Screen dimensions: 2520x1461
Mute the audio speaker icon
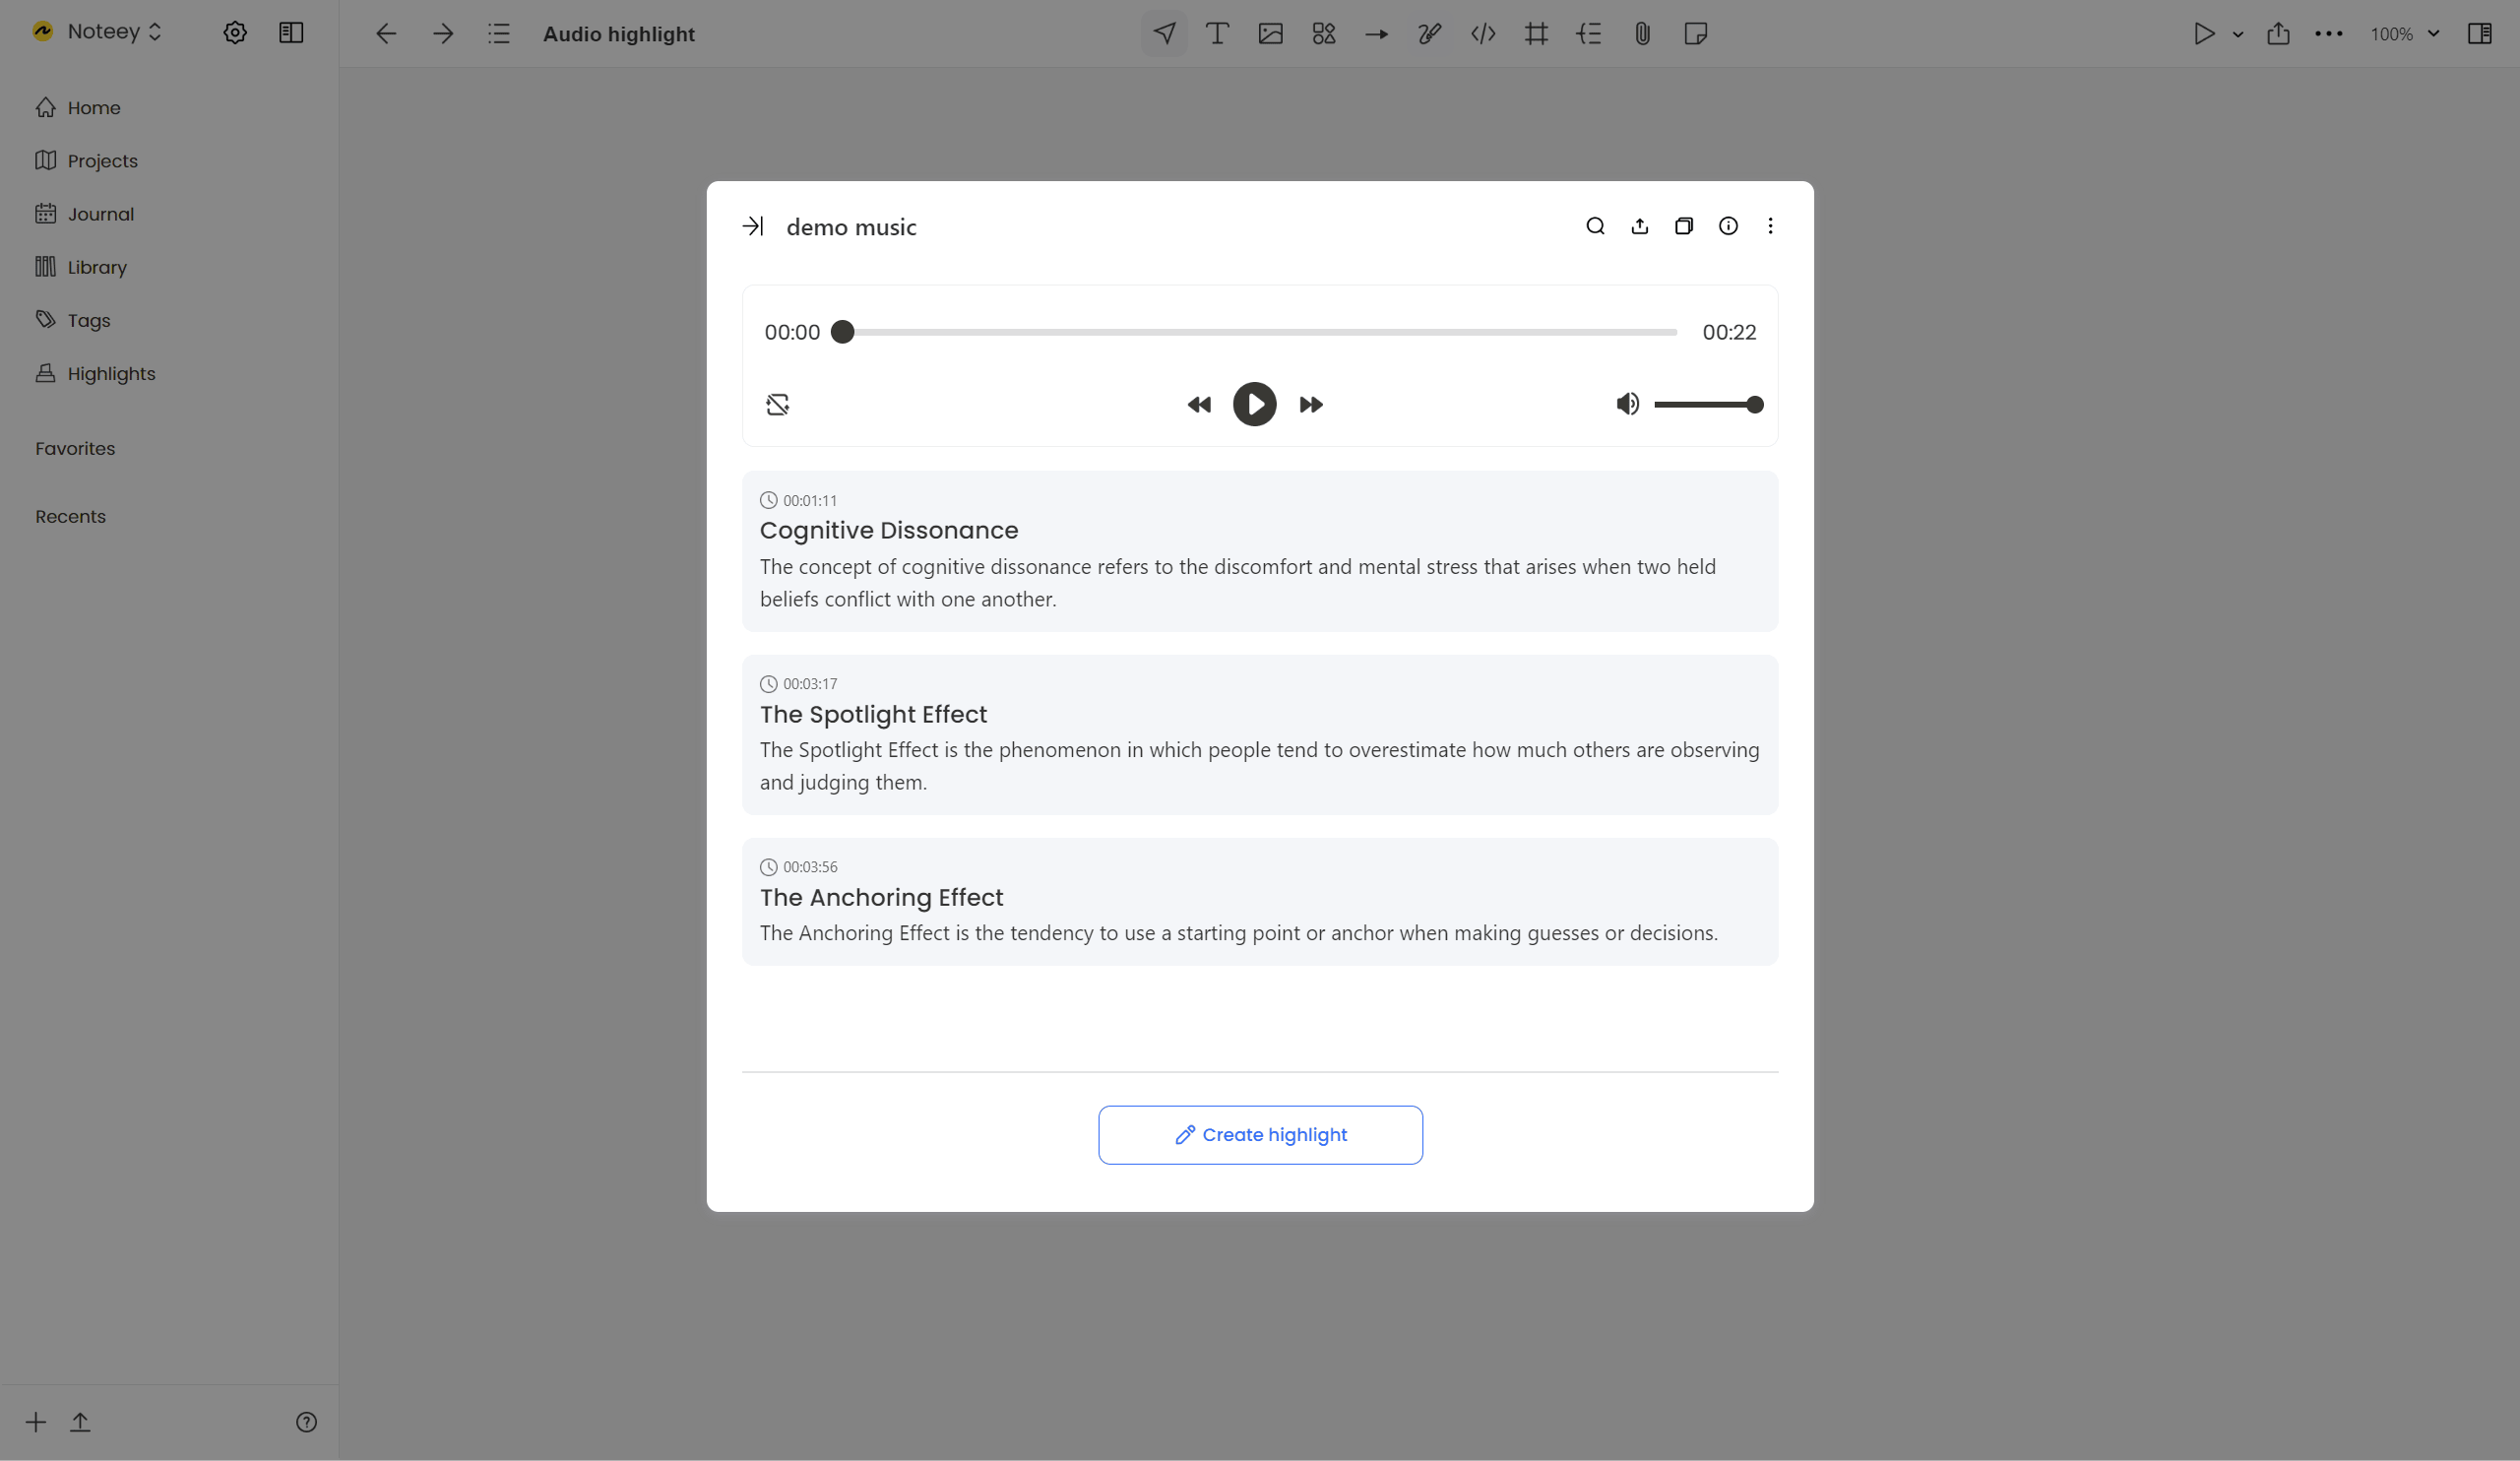[1627, 404]
